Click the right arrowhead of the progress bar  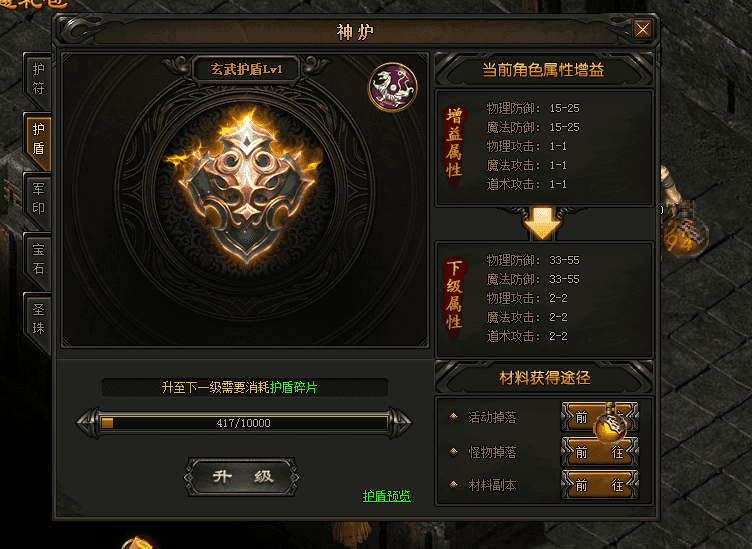pos(400,423)
